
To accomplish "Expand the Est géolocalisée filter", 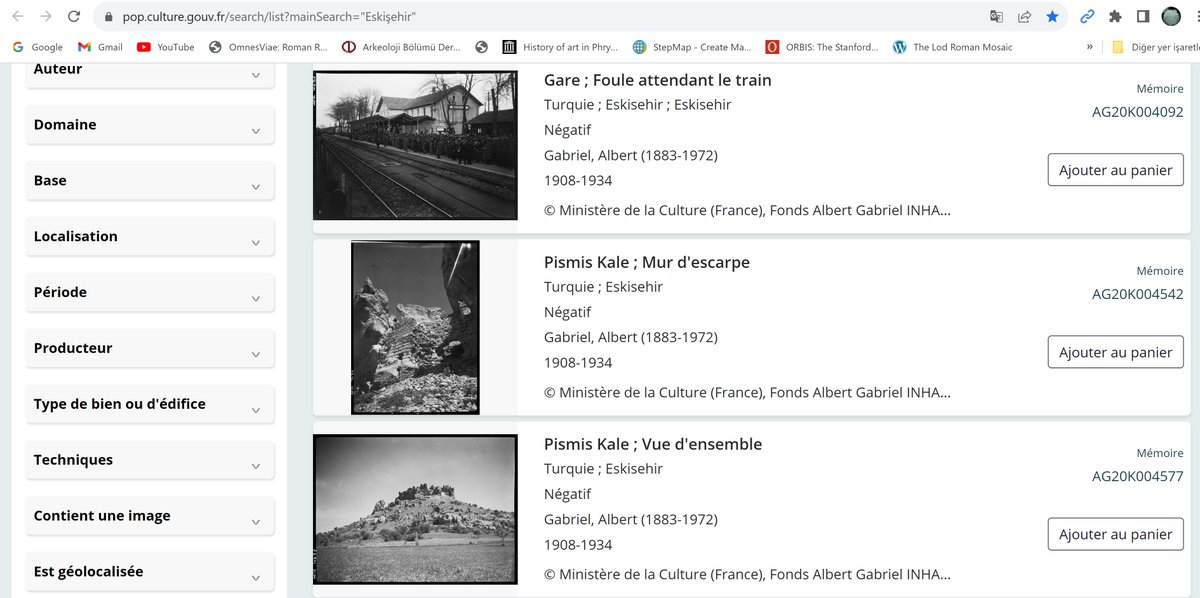I will point(150,573).
